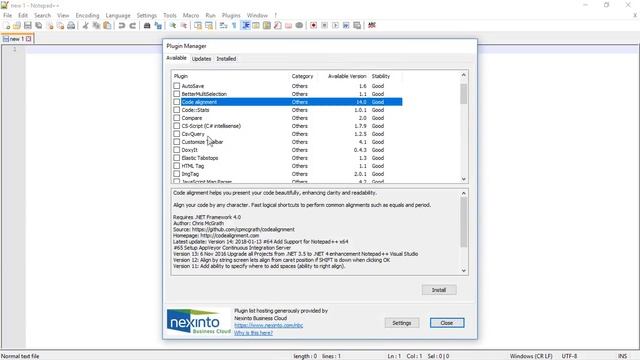
Task: Click the Copy toolbar icon
Action: point(96,26)
